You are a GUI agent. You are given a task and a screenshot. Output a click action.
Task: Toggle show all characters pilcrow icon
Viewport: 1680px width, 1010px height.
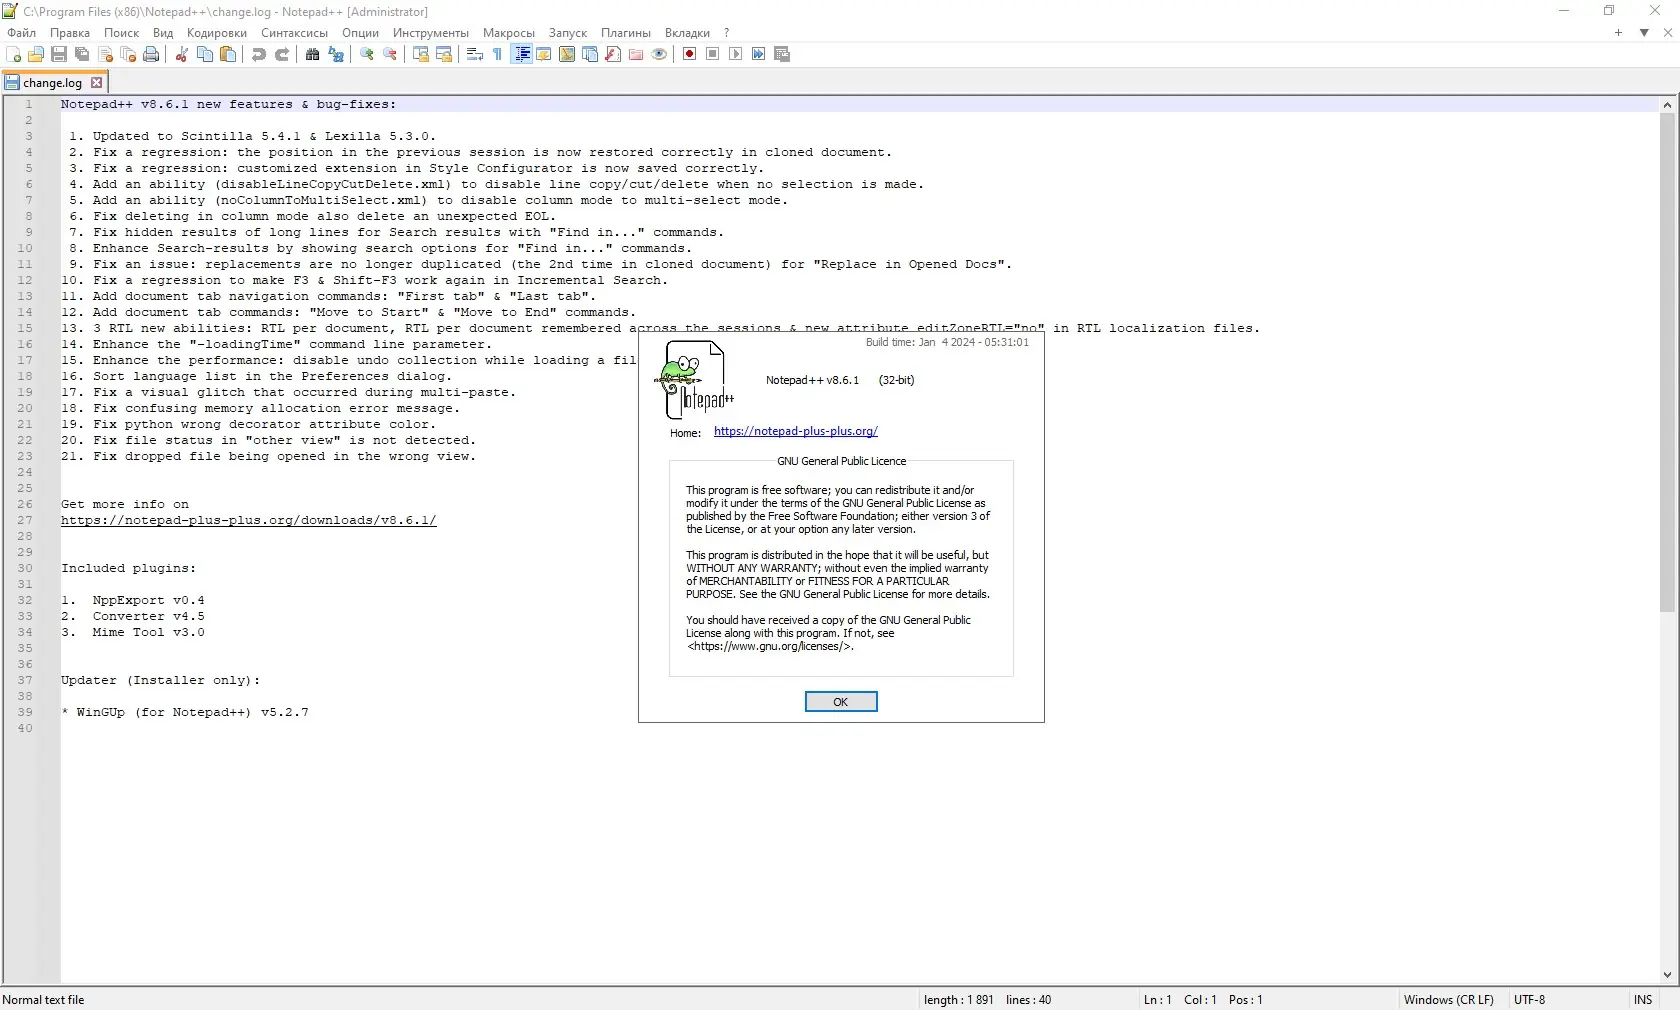(x=498, y=55)
